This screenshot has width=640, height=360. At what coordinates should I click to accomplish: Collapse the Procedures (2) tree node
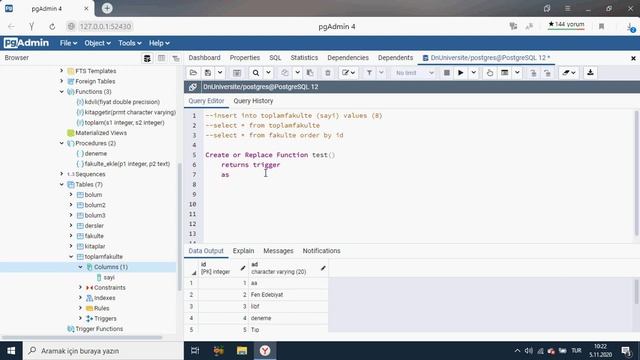click(x=62, y=143)
